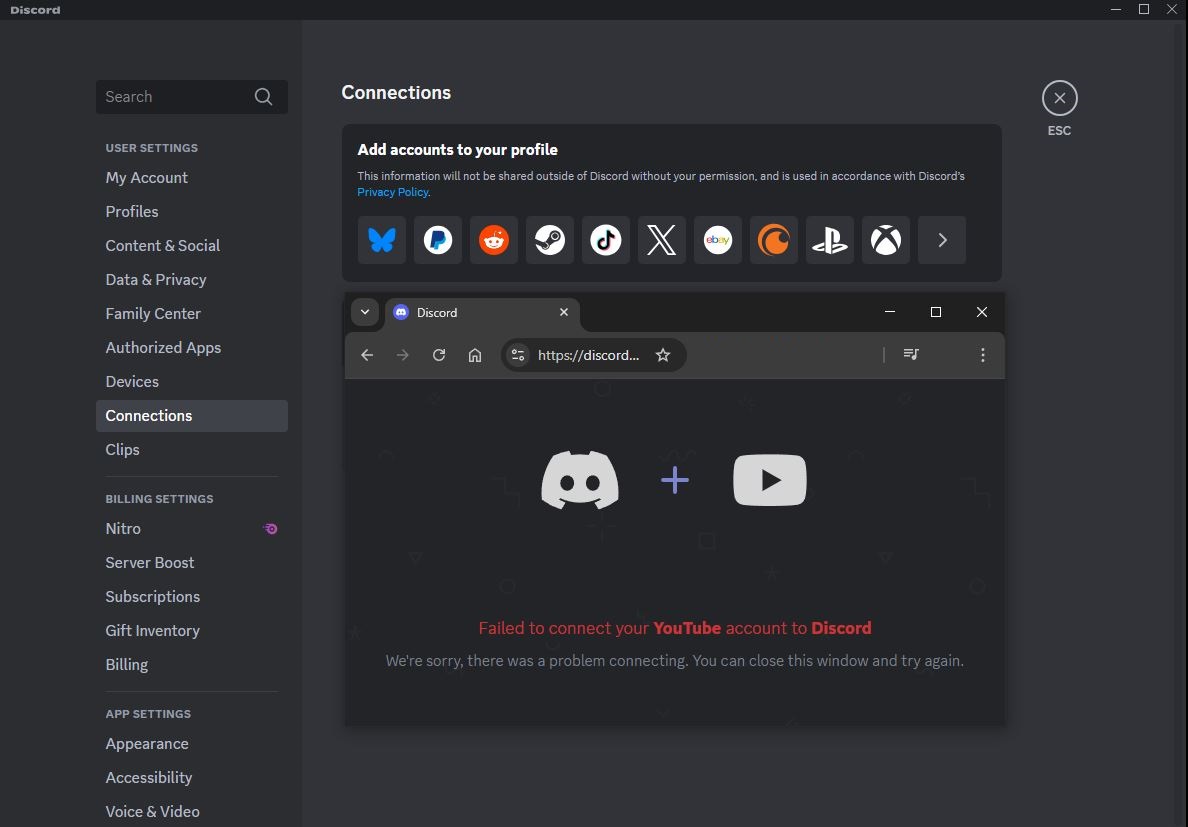Open the browser tab search dropdown
The height and width of the screenshot is (827, 1188).
[364, 312]
